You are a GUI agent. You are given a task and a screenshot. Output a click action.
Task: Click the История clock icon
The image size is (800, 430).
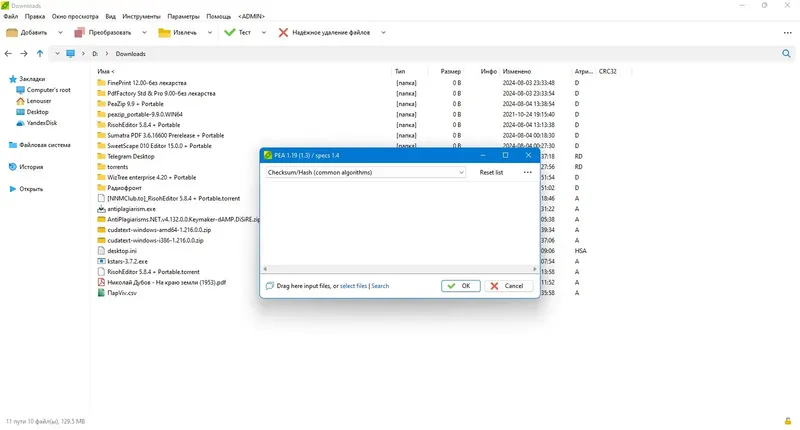(x=13, y=167)
